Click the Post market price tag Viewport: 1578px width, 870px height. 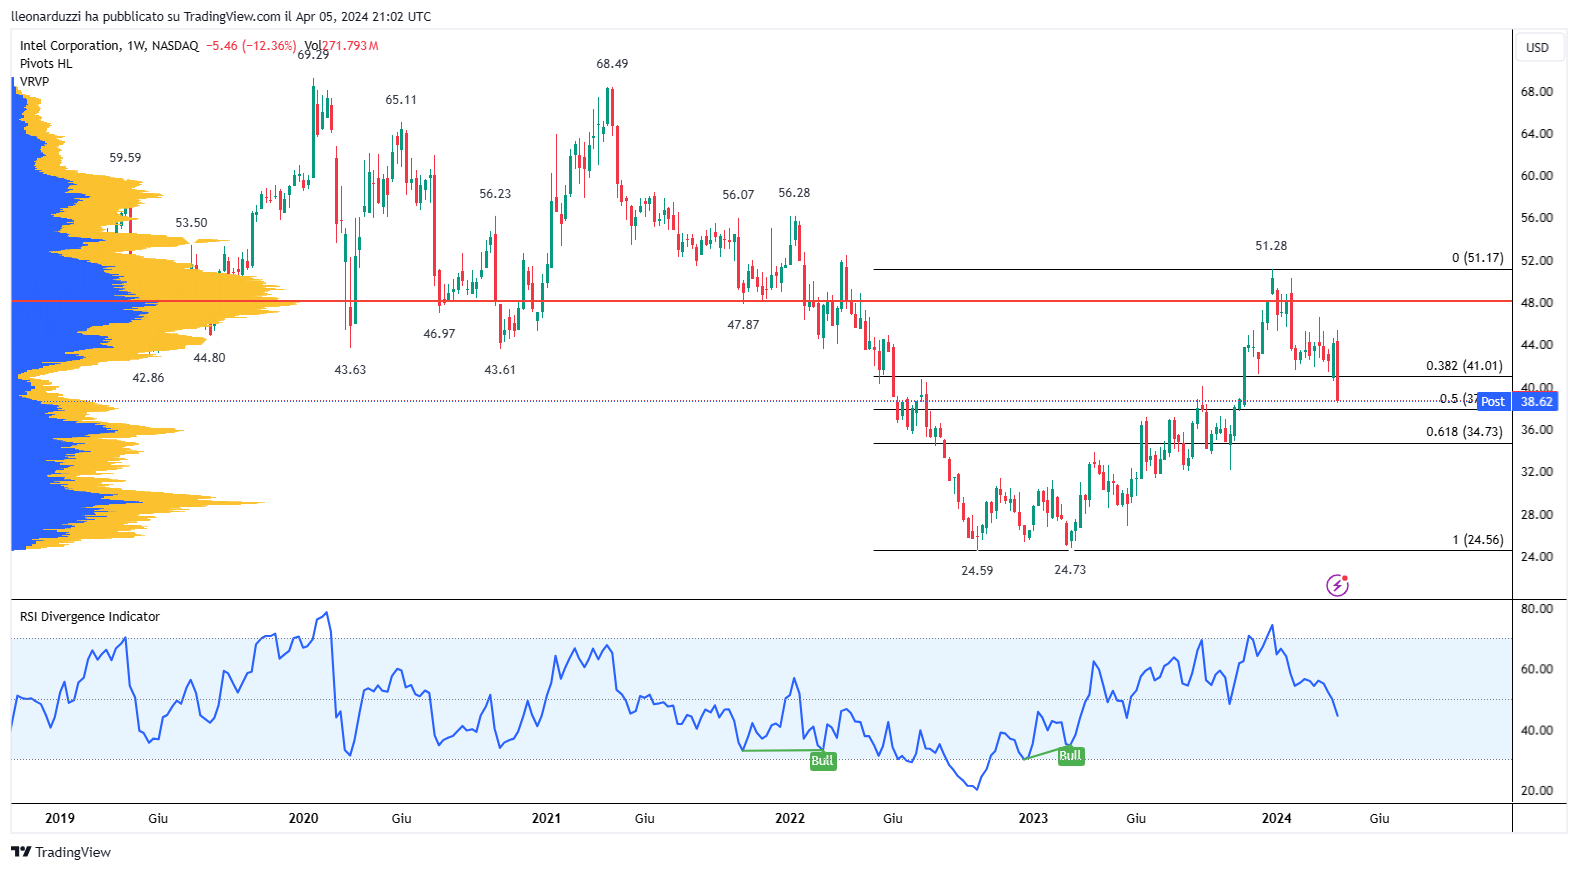click(x=1493, y=401)
